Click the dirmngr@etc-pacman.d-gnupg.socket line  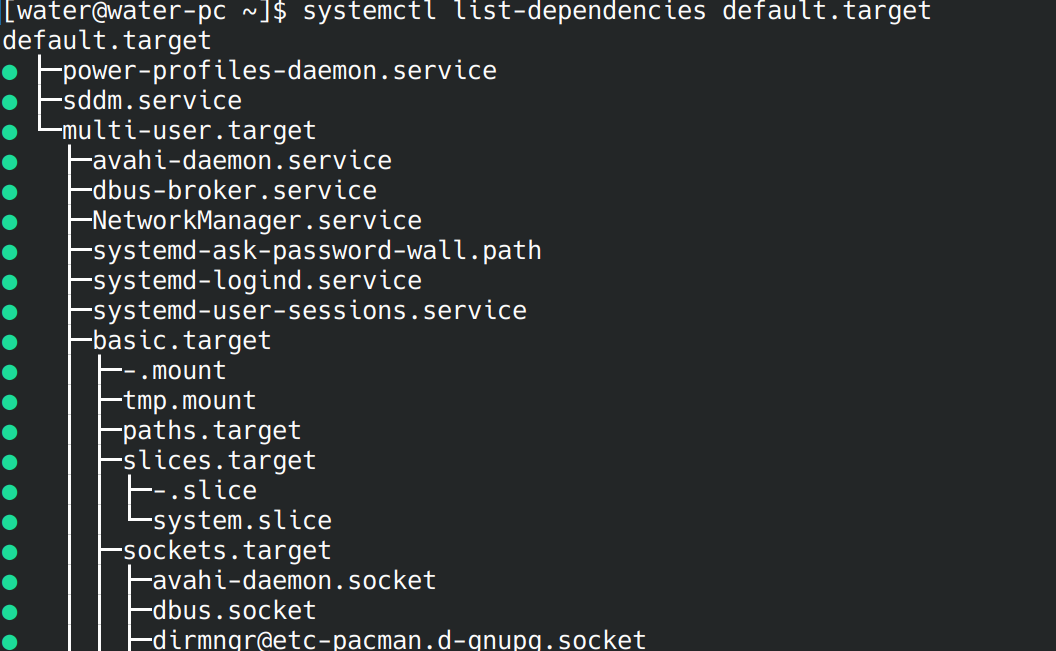(399, 639)
